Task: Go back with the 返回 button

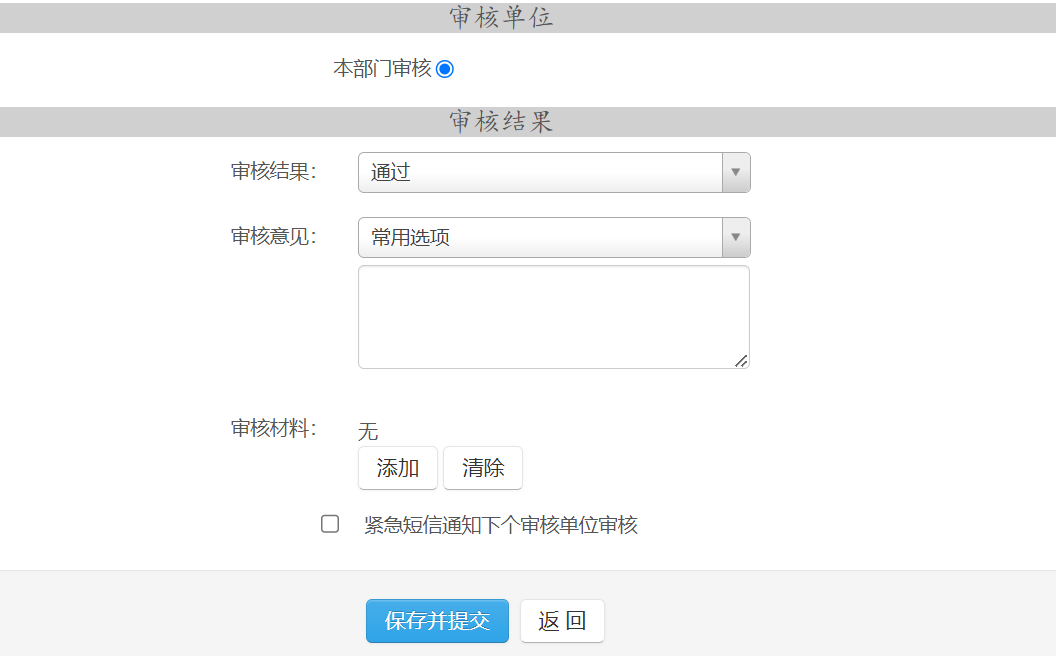Action: coord(562,621)
